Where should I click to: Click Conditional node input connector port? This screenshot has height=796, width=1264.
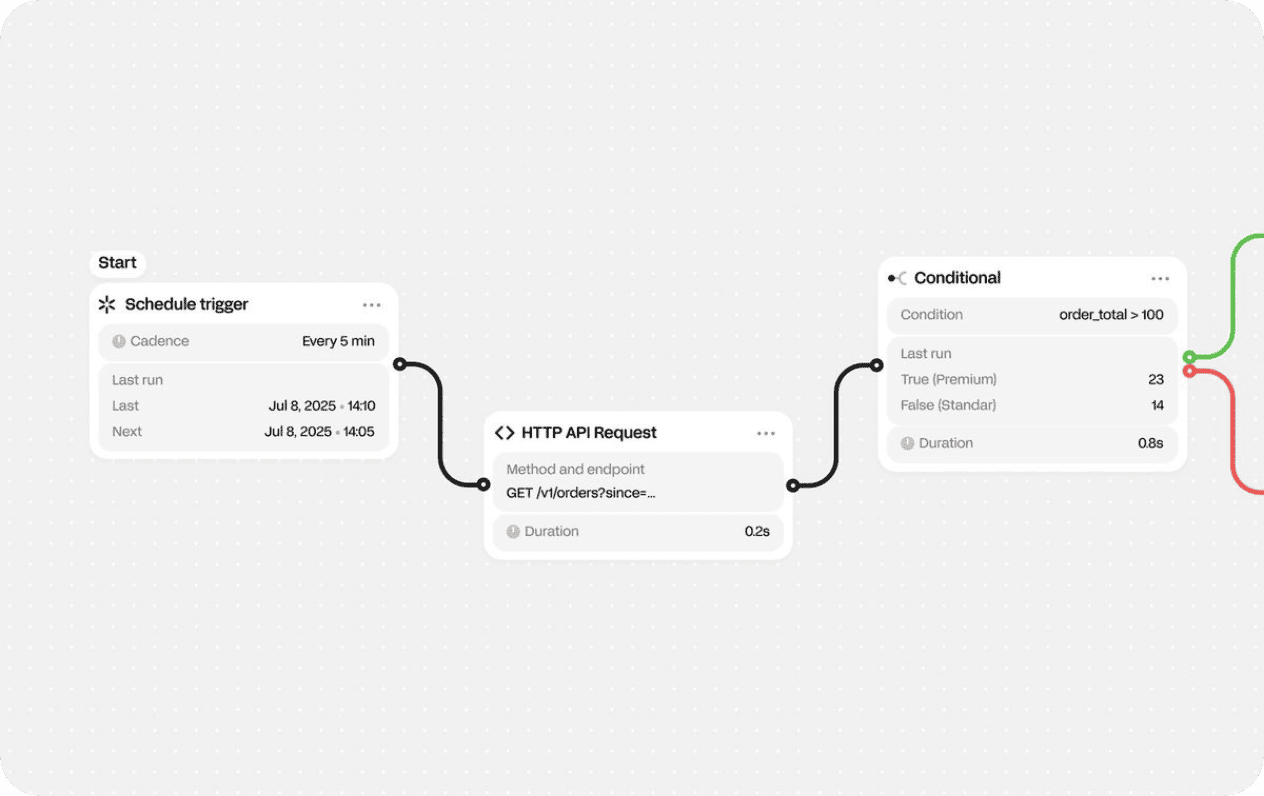click(877, 366)
